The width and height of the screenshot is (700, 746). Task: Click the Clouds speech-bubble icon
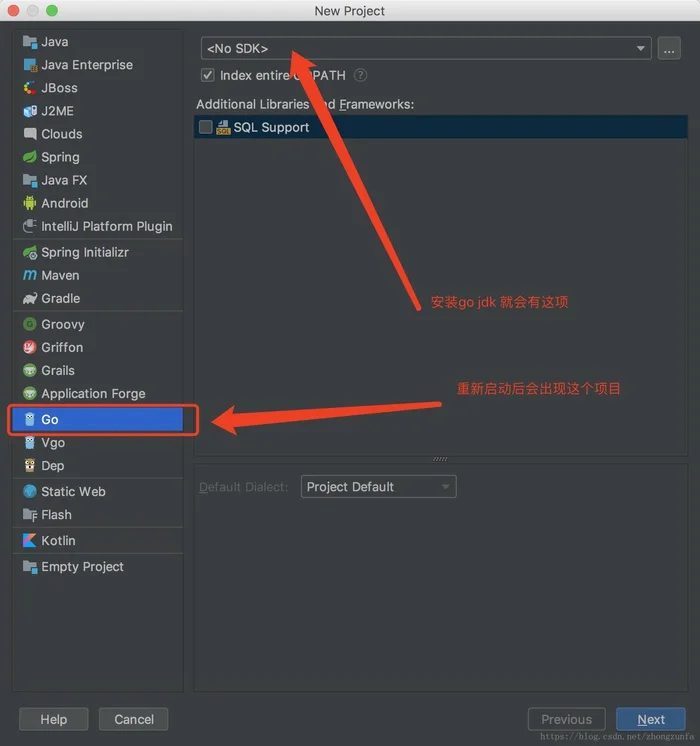[30, 134]
